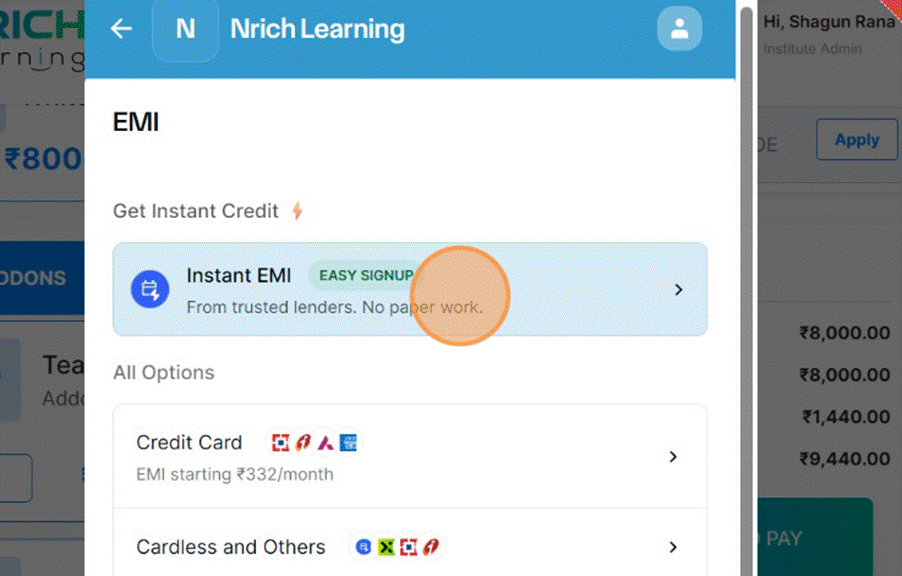Expand the Cardless and Others chevron
This screenshot has height=576, width=902.
coord(673,547)
